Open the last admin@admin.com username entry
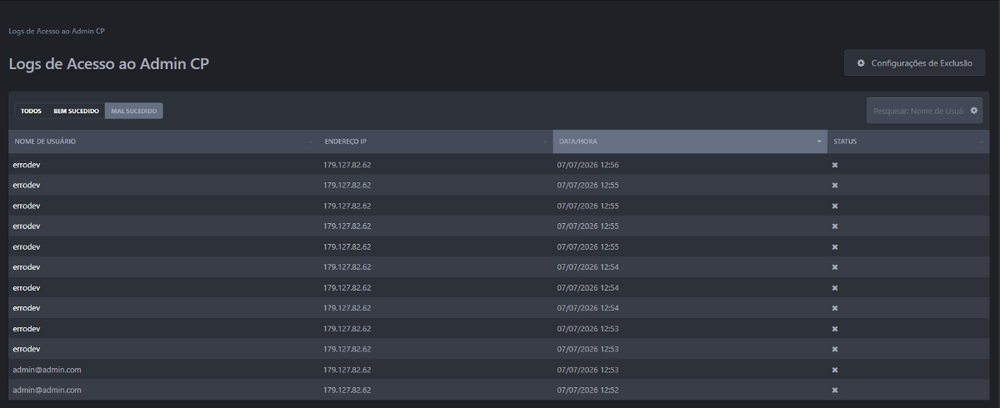The height and width of the screenshot is (408, 1000). click(47, 390)
